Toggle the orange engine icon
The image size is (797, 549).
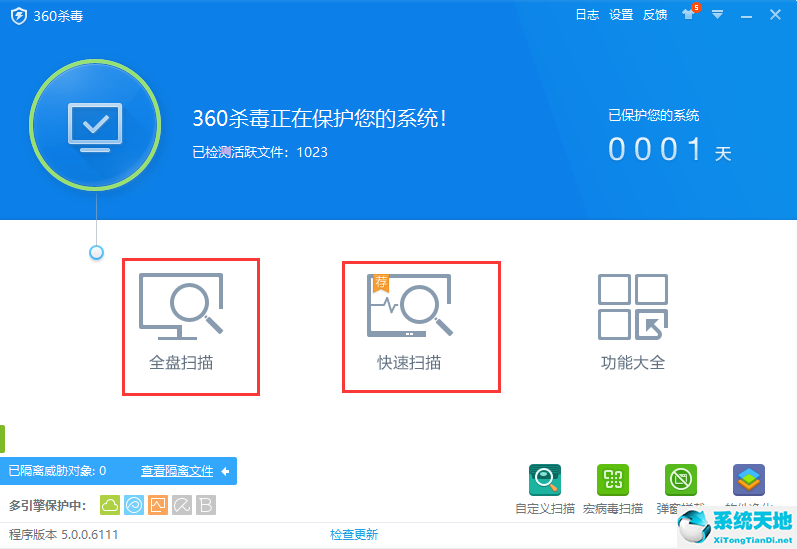coord(158,505)
